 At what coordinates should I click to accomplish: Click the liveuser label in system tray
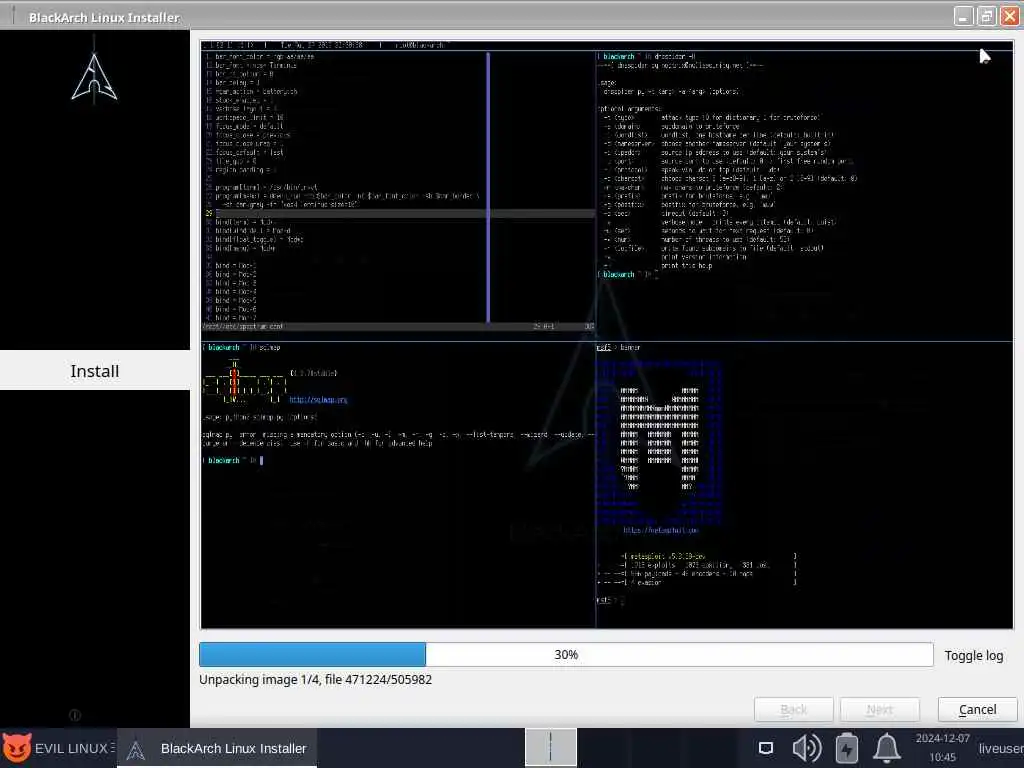[x=1000, y=748]
